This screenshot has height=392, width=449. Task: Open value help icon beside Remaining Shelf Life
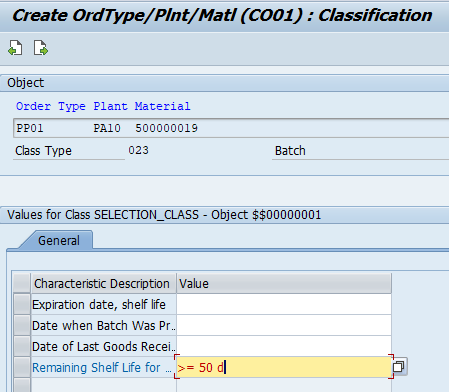coord(399,367)
